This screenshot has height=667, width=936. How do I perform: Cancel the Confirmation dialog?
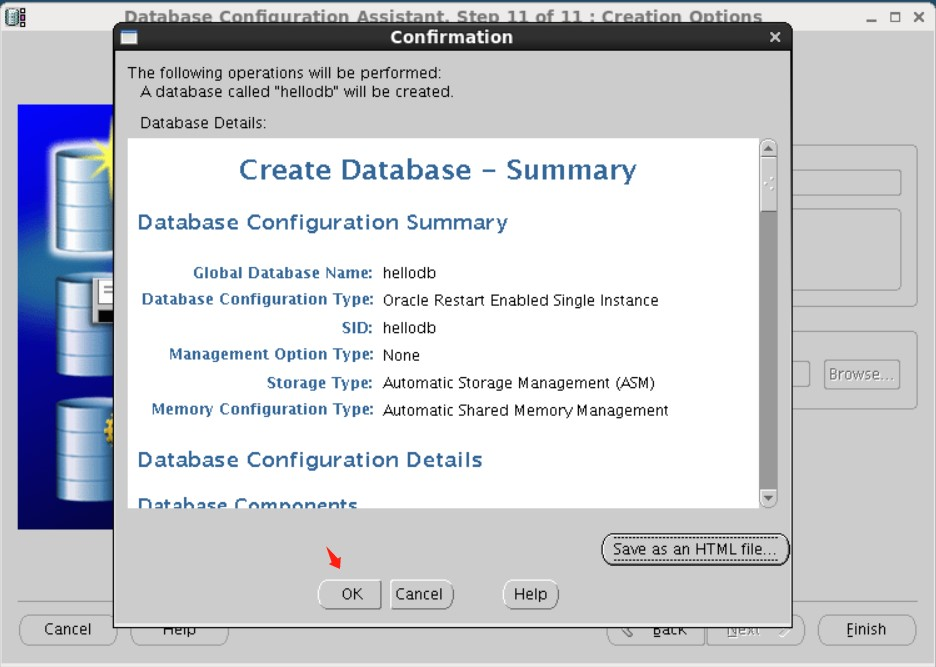tap(421, 594)
